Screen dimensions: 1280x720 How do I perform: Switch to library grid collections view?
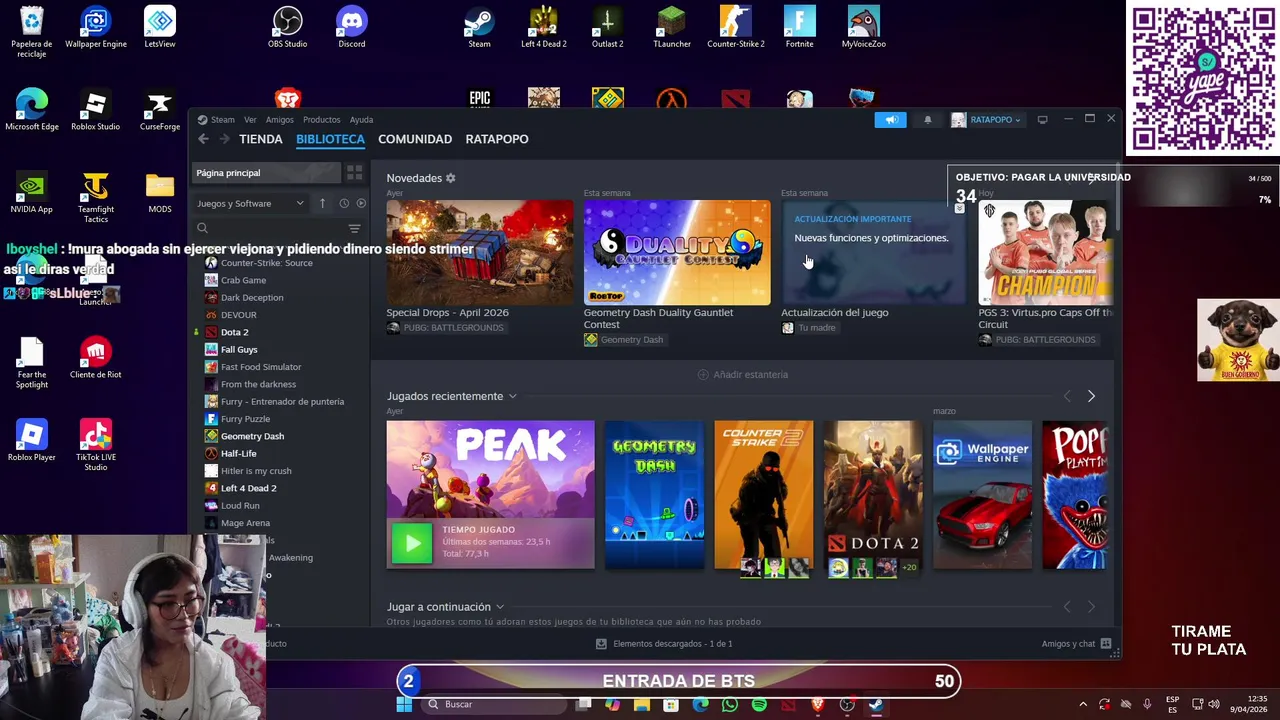(354, 173)
